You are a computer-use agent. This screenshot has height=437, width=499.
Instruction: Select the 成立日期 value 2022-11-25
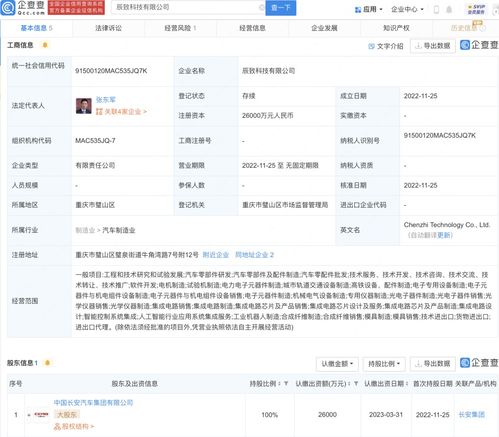tap(420, 96)
